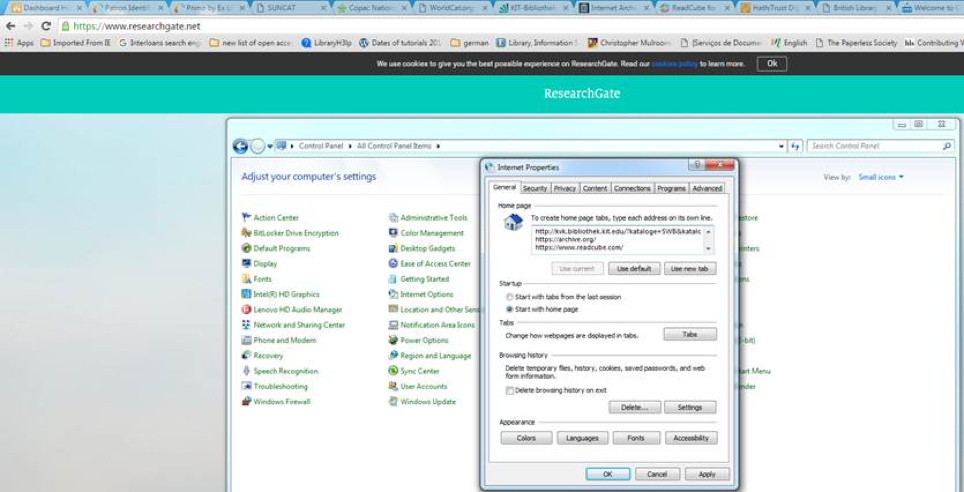Open cookies policy link

pyautogui.click(x=674, y=64)
